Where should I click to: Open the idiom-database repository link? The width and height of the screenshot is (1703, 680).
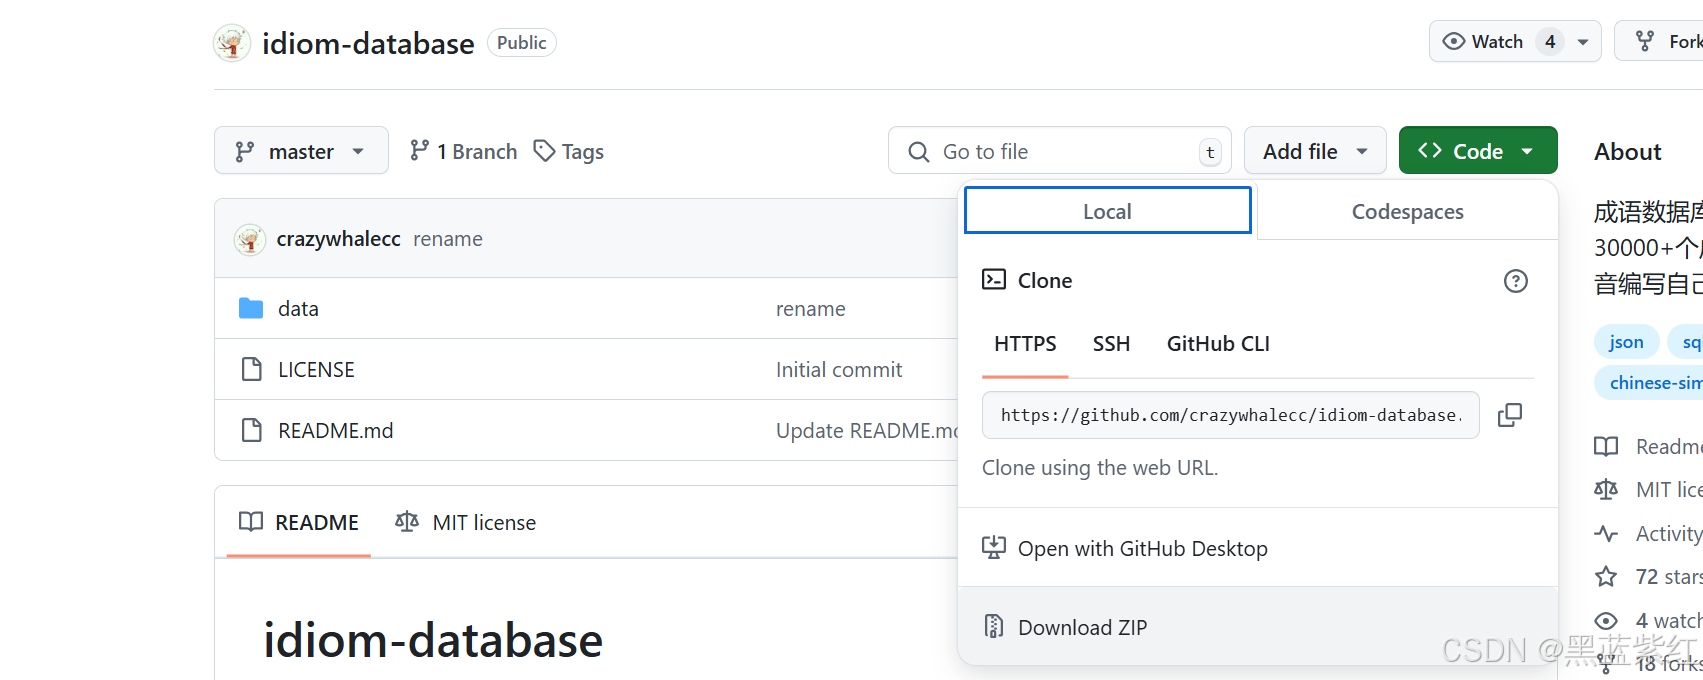tap(368, 43)
